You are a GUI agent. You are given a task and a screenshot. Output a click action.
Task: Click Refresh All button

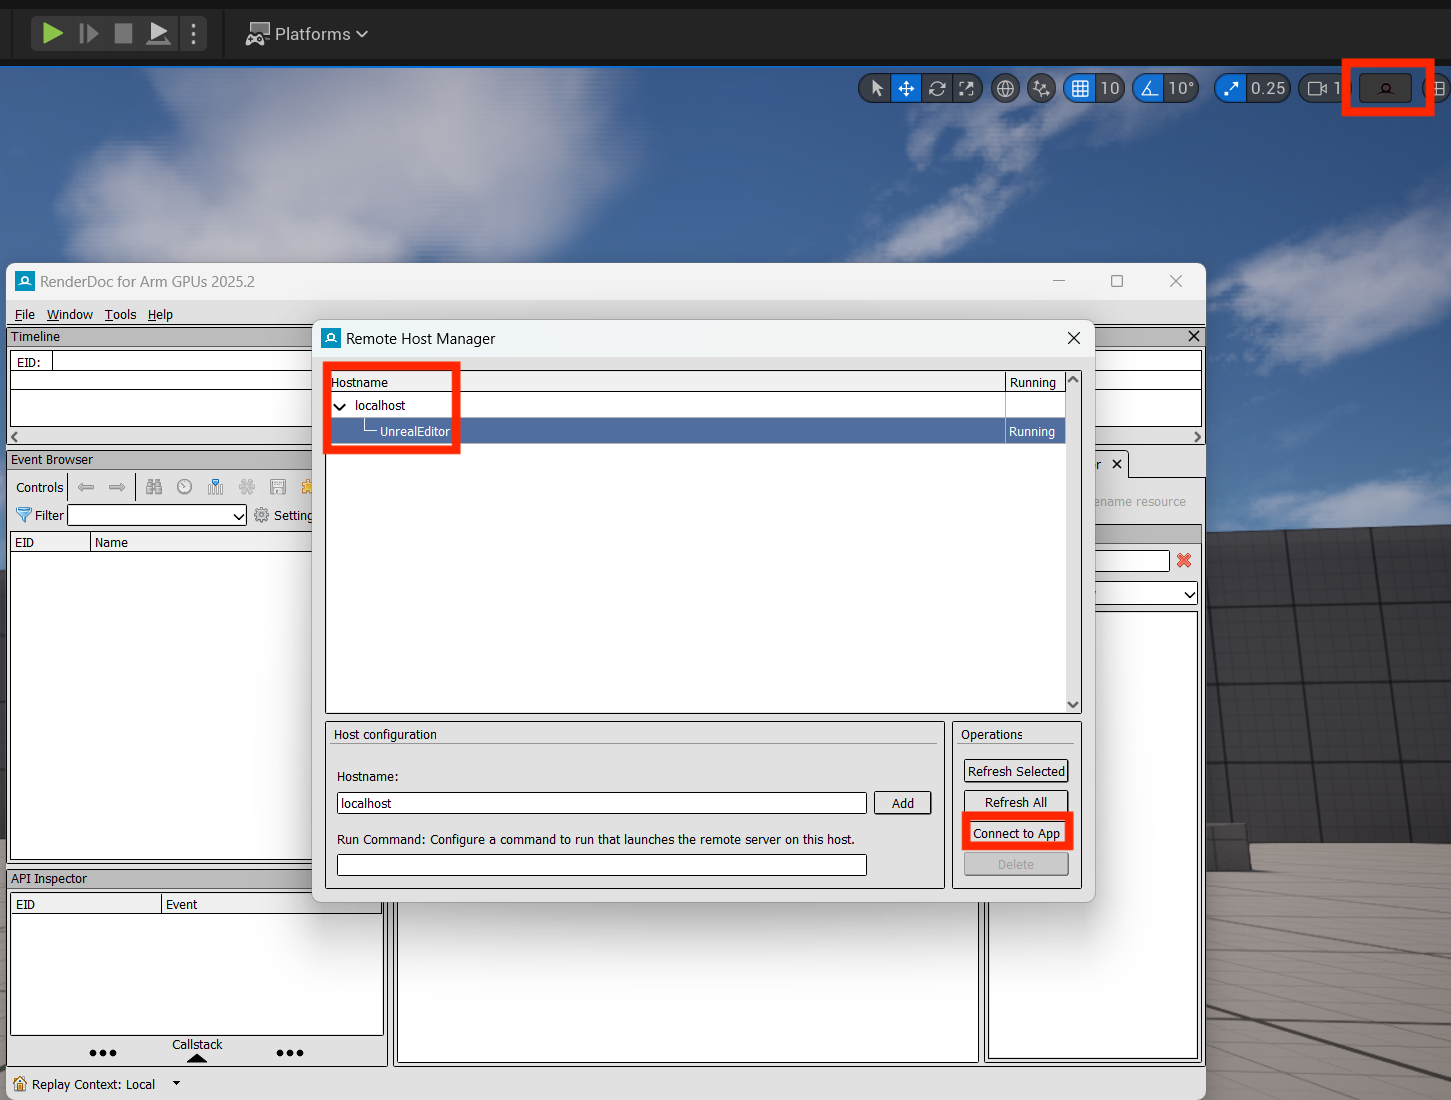(1016, 802)
